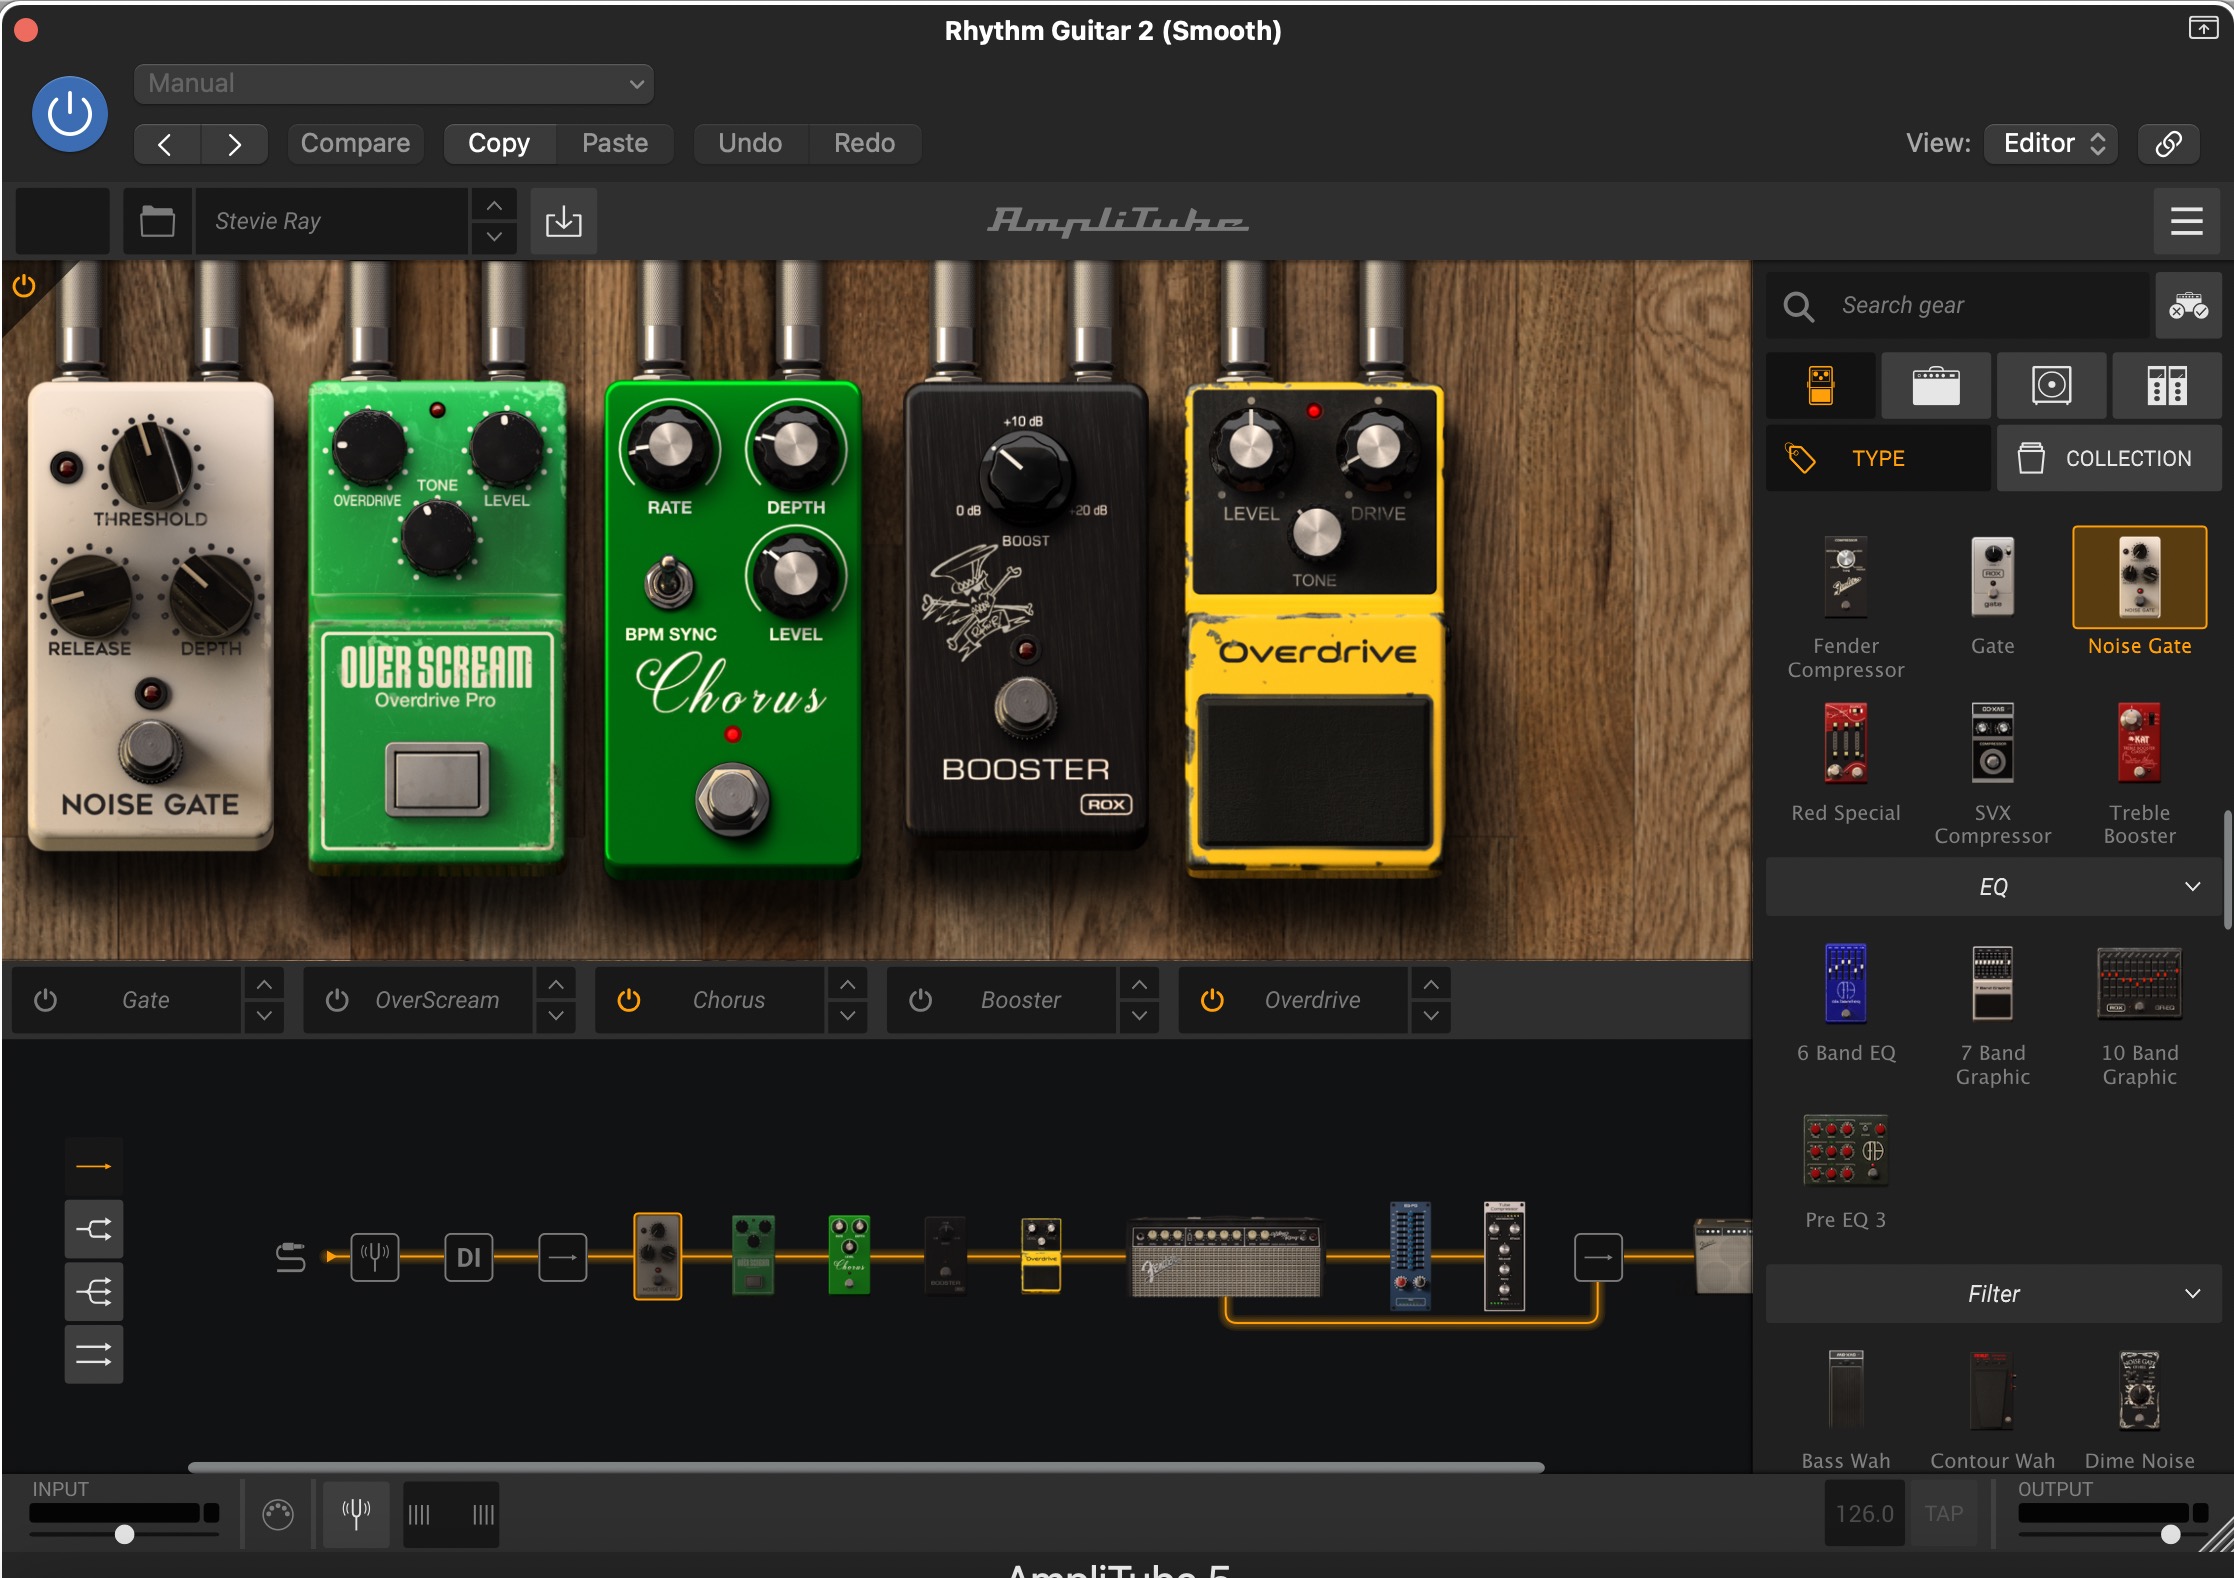Screen dimensions: 2234x1578
Task: Adjust the OUTPUT level slider
Action: click(2170, 1534)
